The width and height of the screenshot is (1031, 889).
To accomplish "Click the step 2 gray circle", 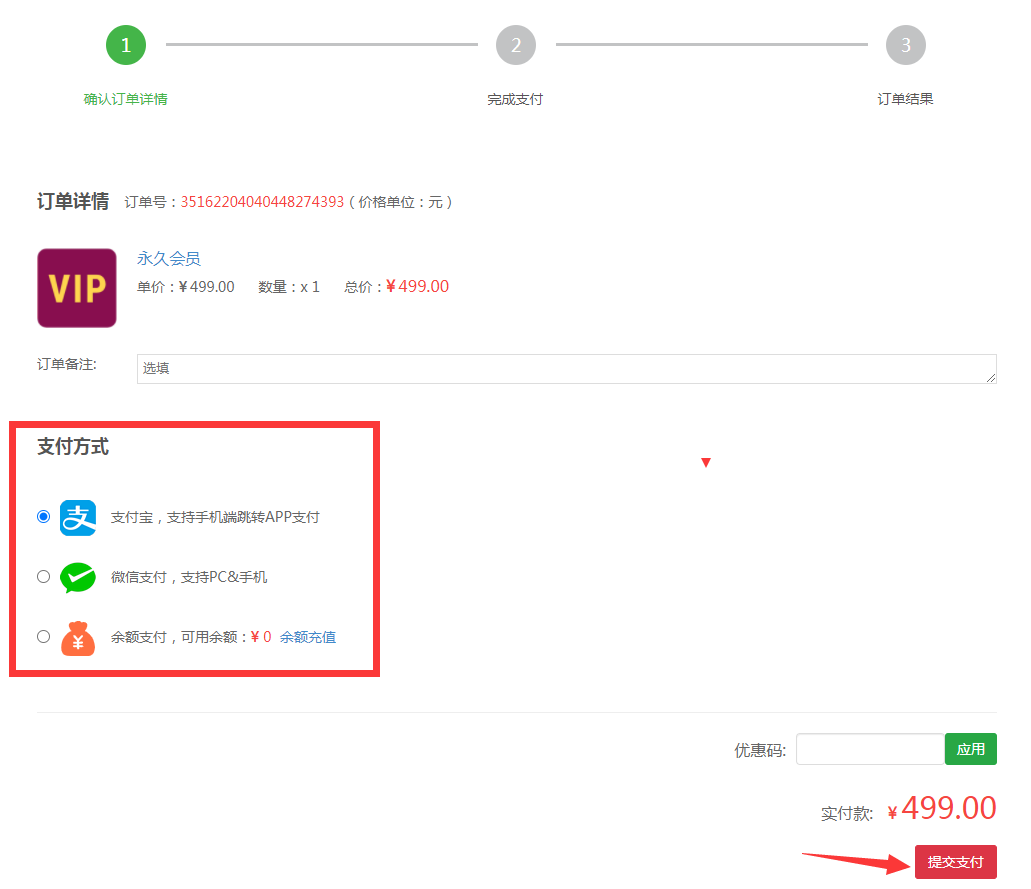I will coord(516,45).
